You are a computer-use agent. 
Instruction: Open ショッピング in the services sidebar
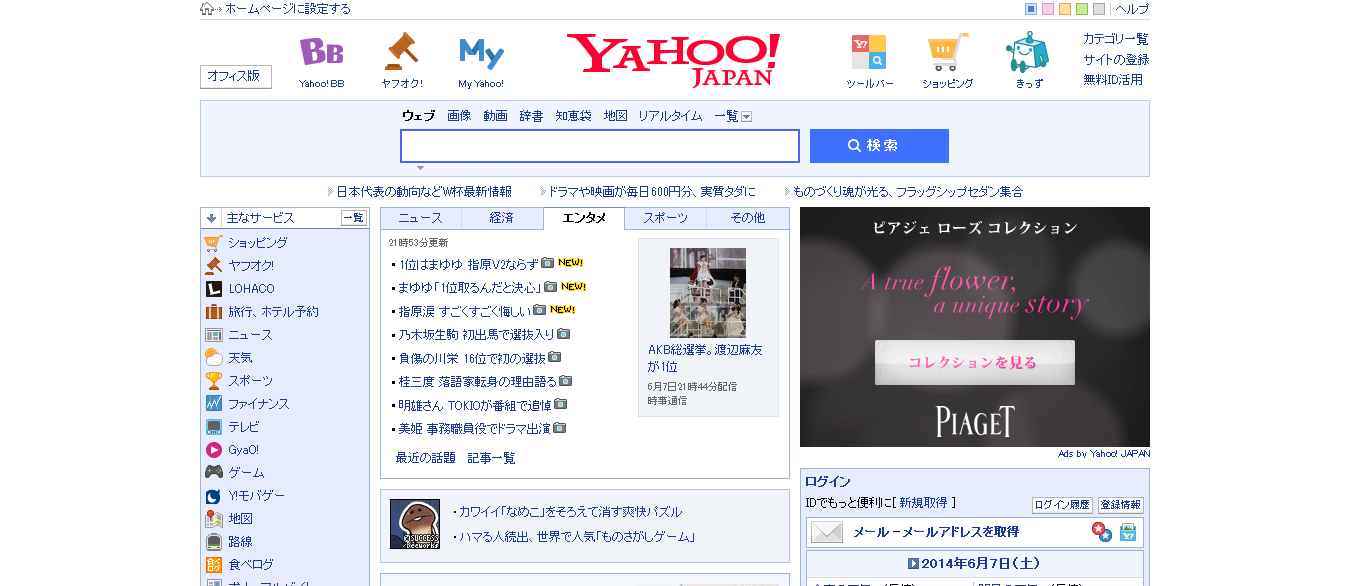(257, 243)
